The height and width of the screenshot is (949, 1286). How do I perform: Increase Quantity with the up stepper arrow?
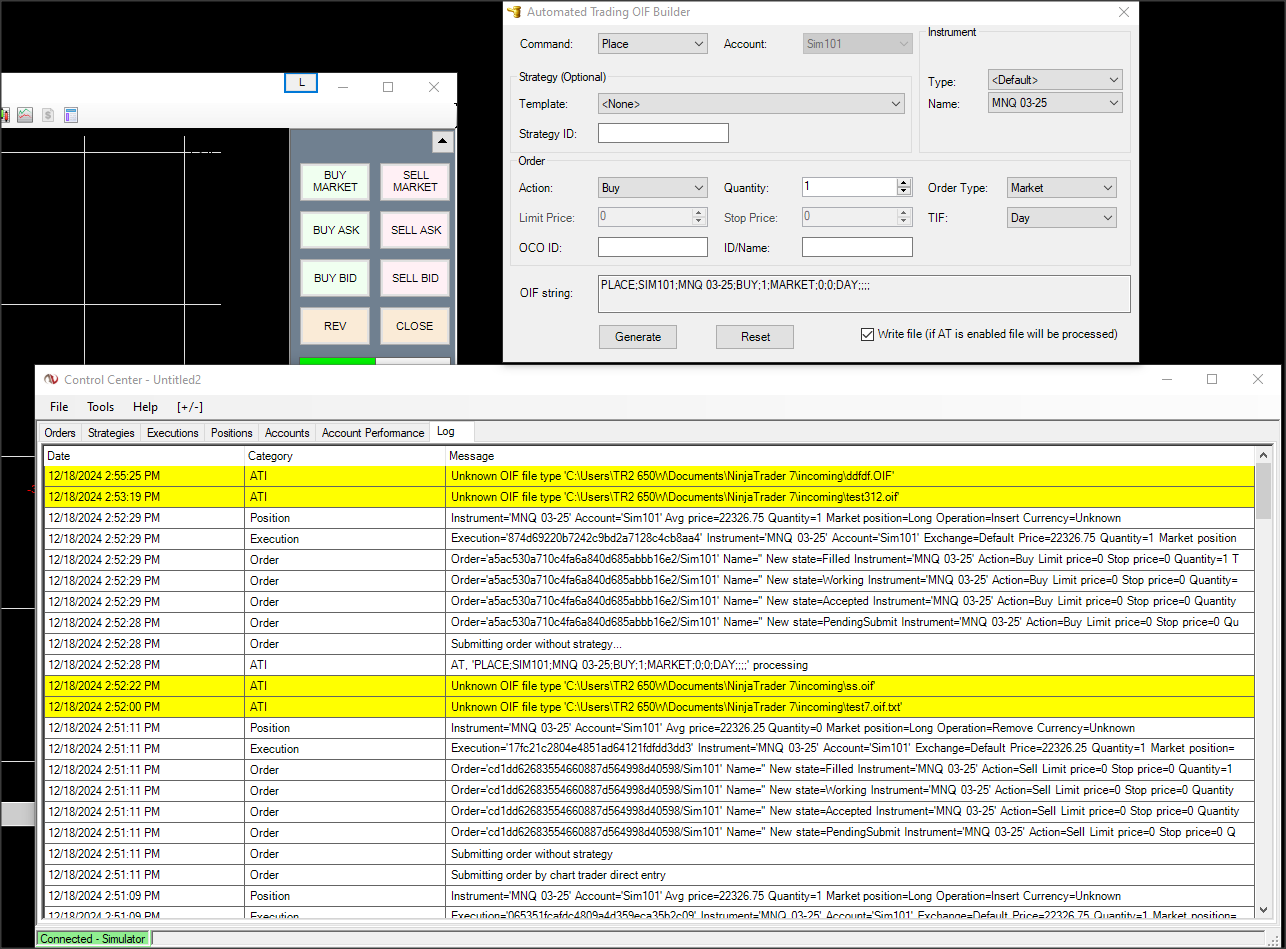(905, 182)
